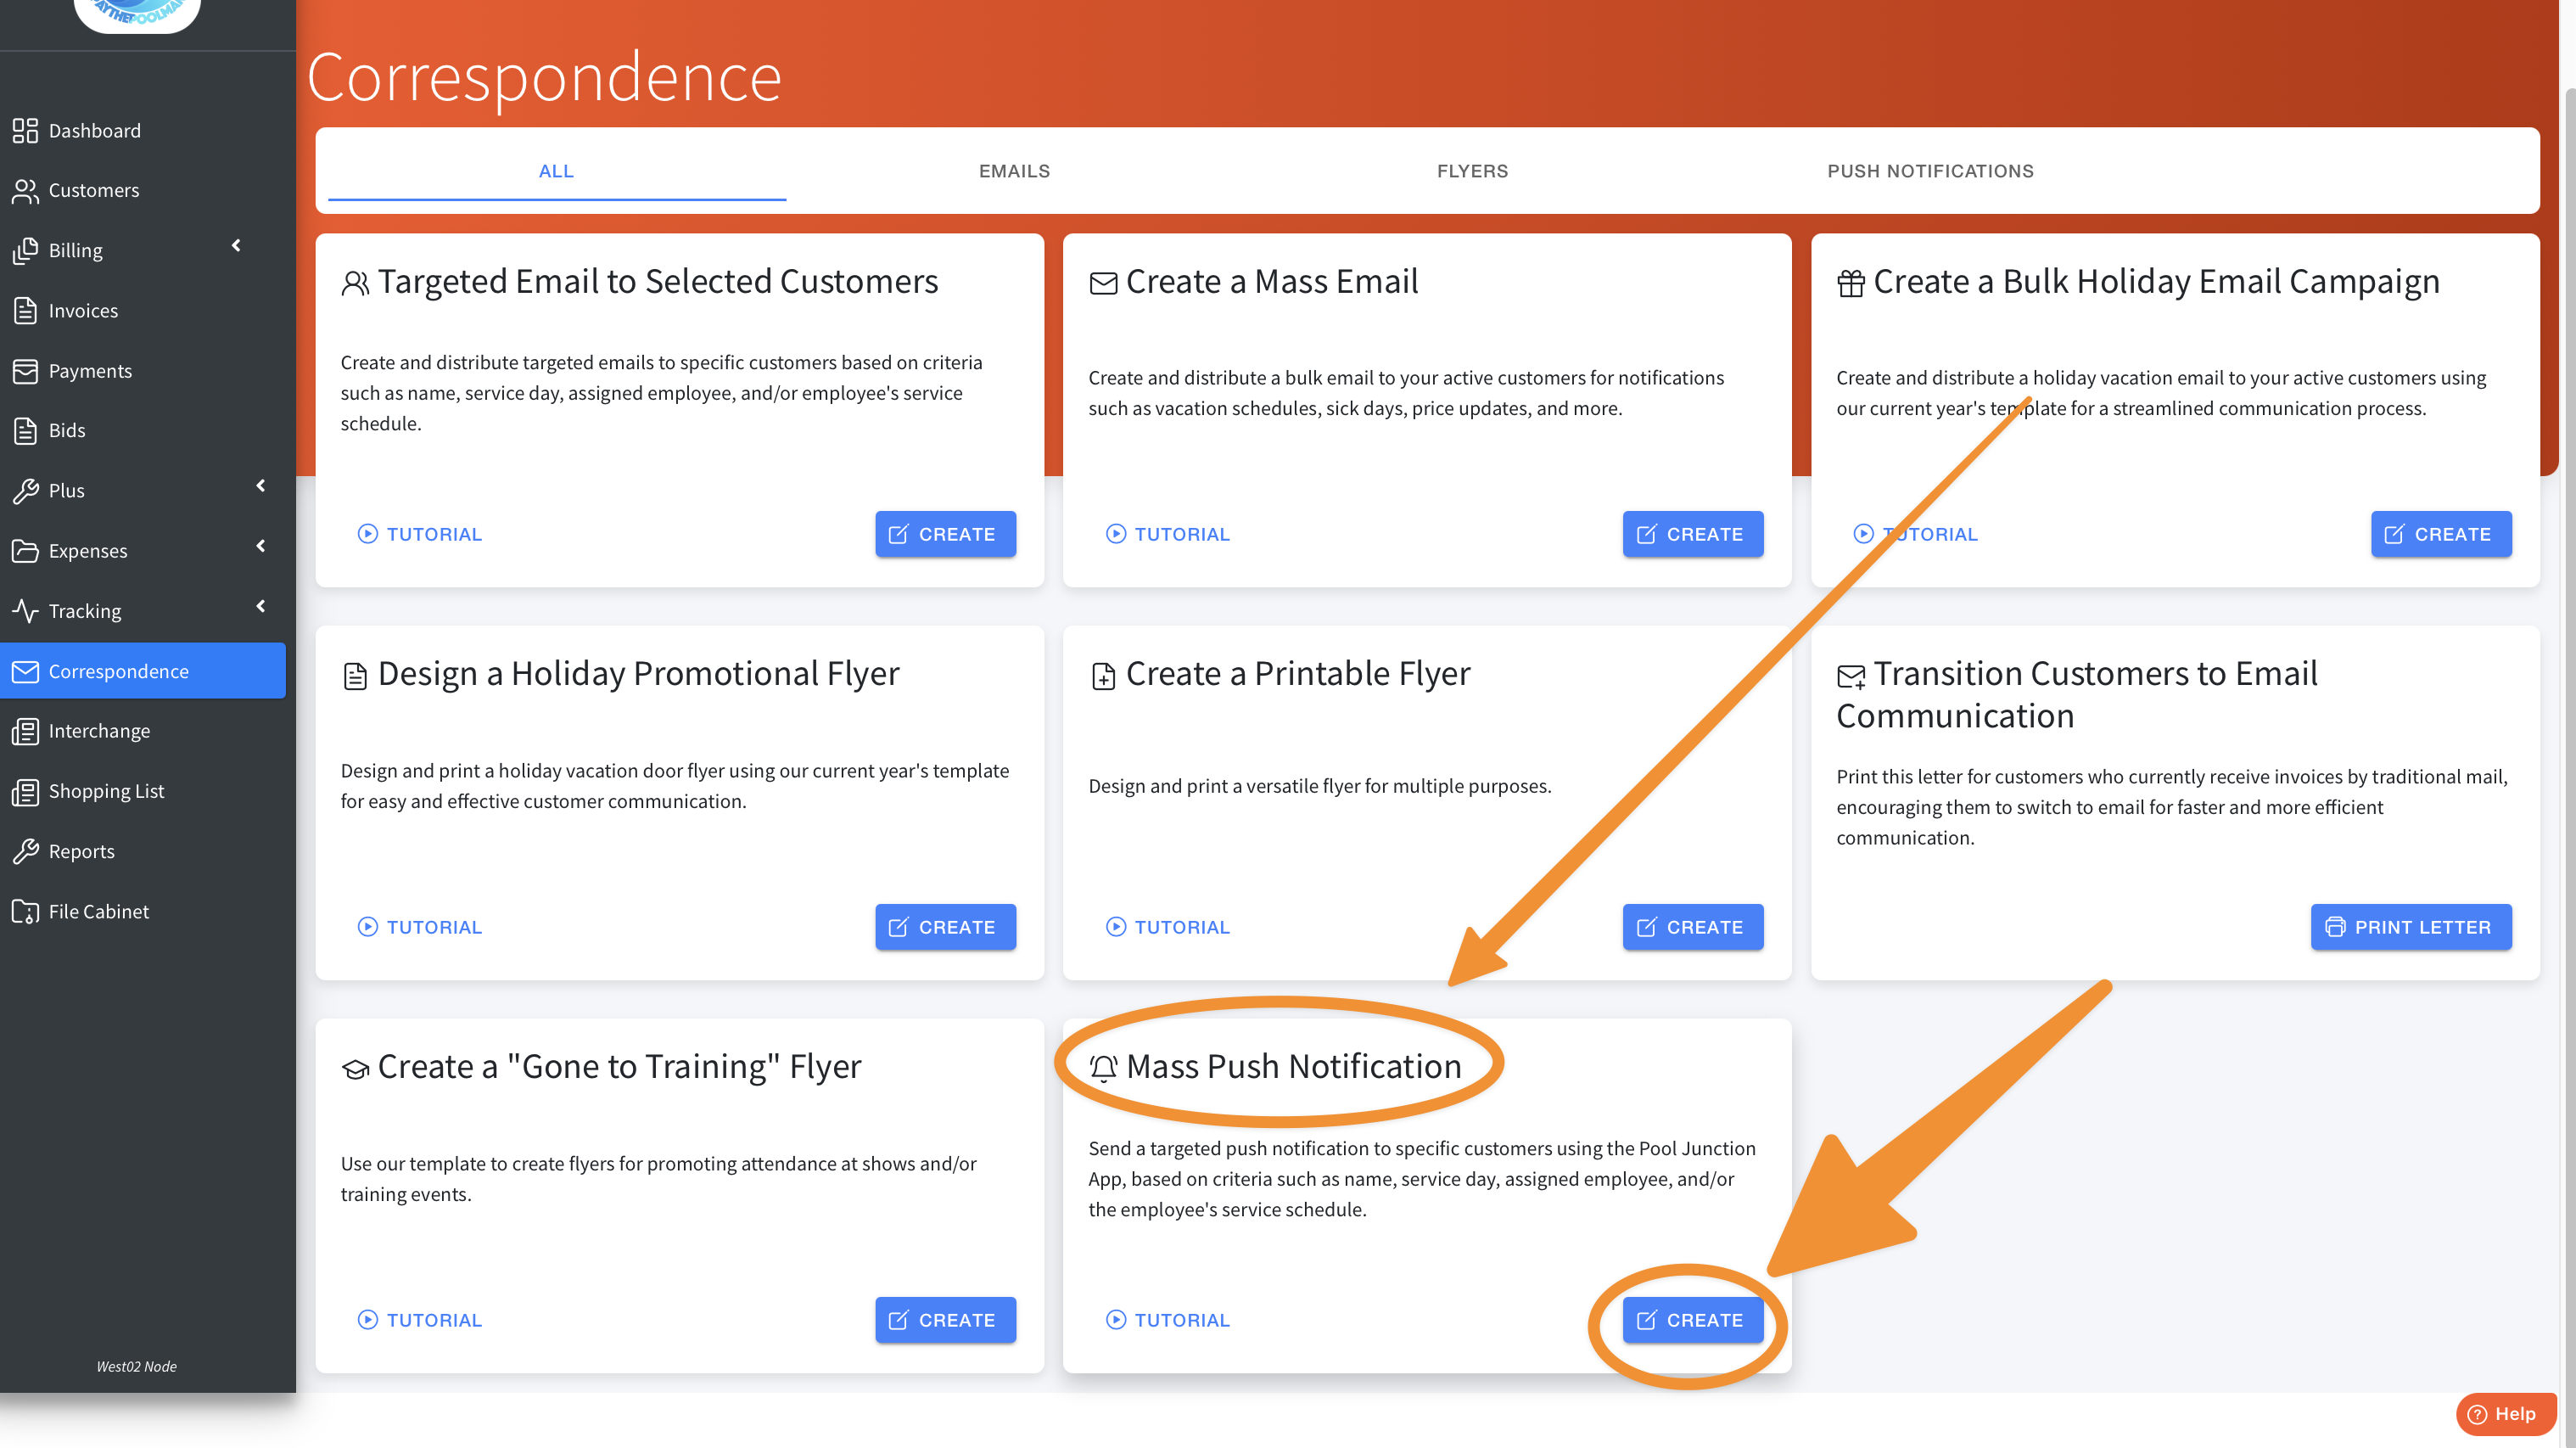Click the Customers people icon
The image size is (2576, 1448).
25,190
